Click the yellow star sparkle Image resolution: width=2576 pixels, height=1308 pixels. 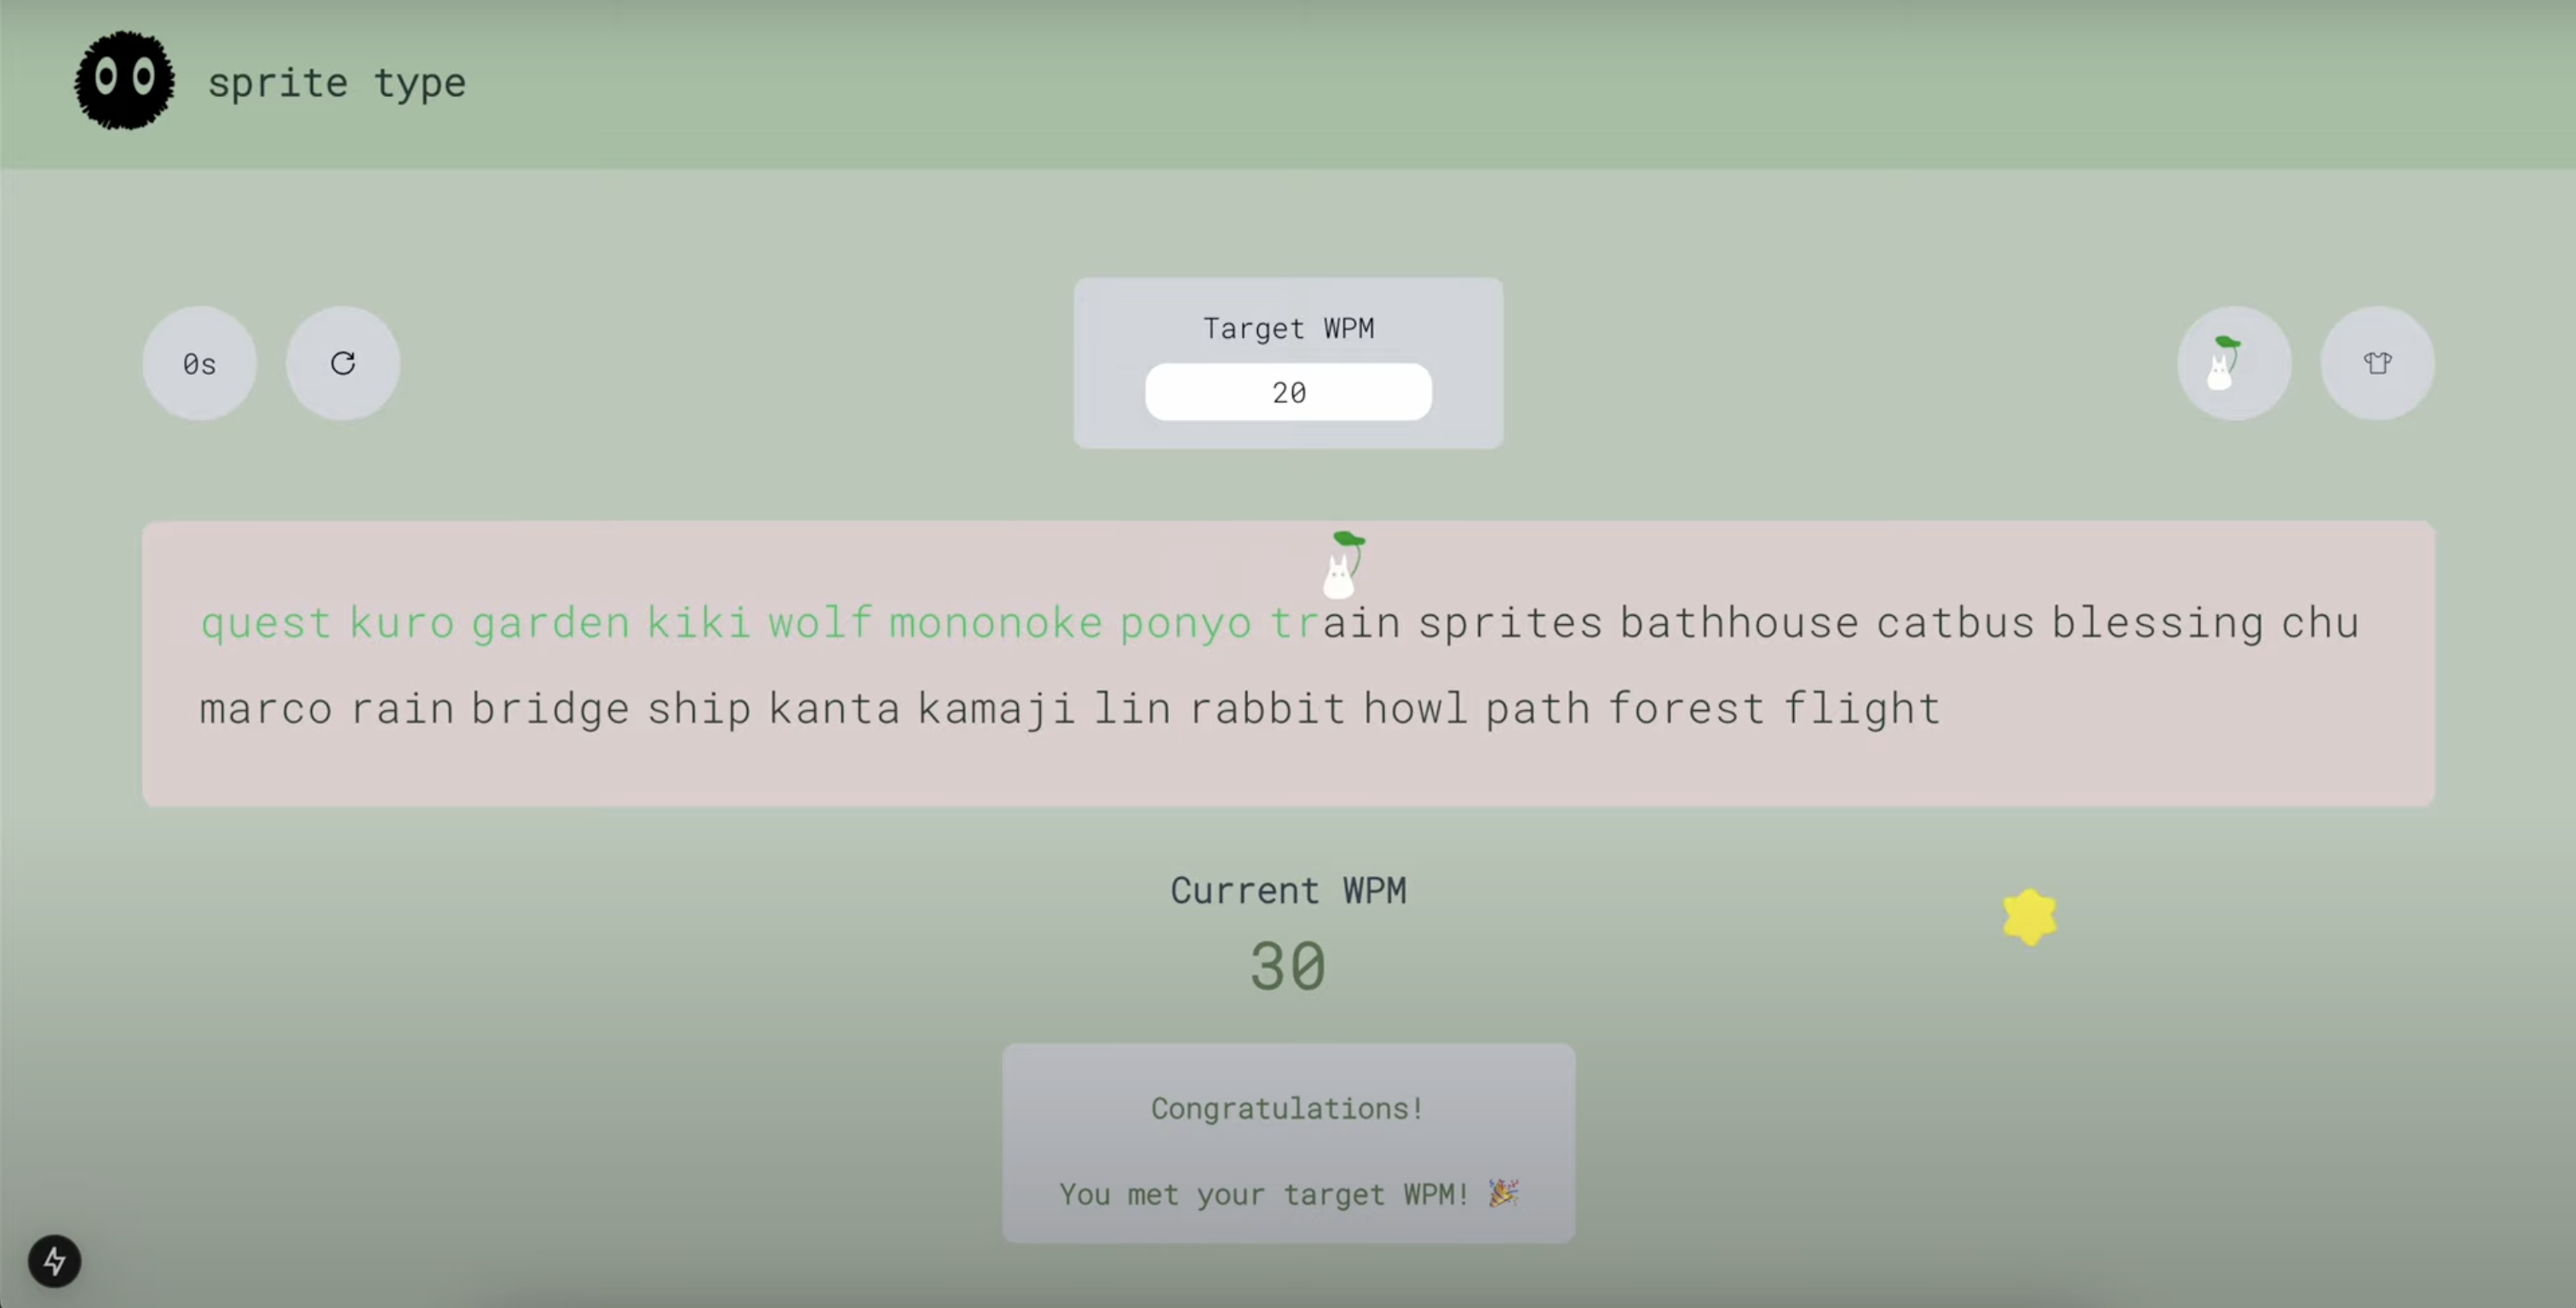point(2029,916)
